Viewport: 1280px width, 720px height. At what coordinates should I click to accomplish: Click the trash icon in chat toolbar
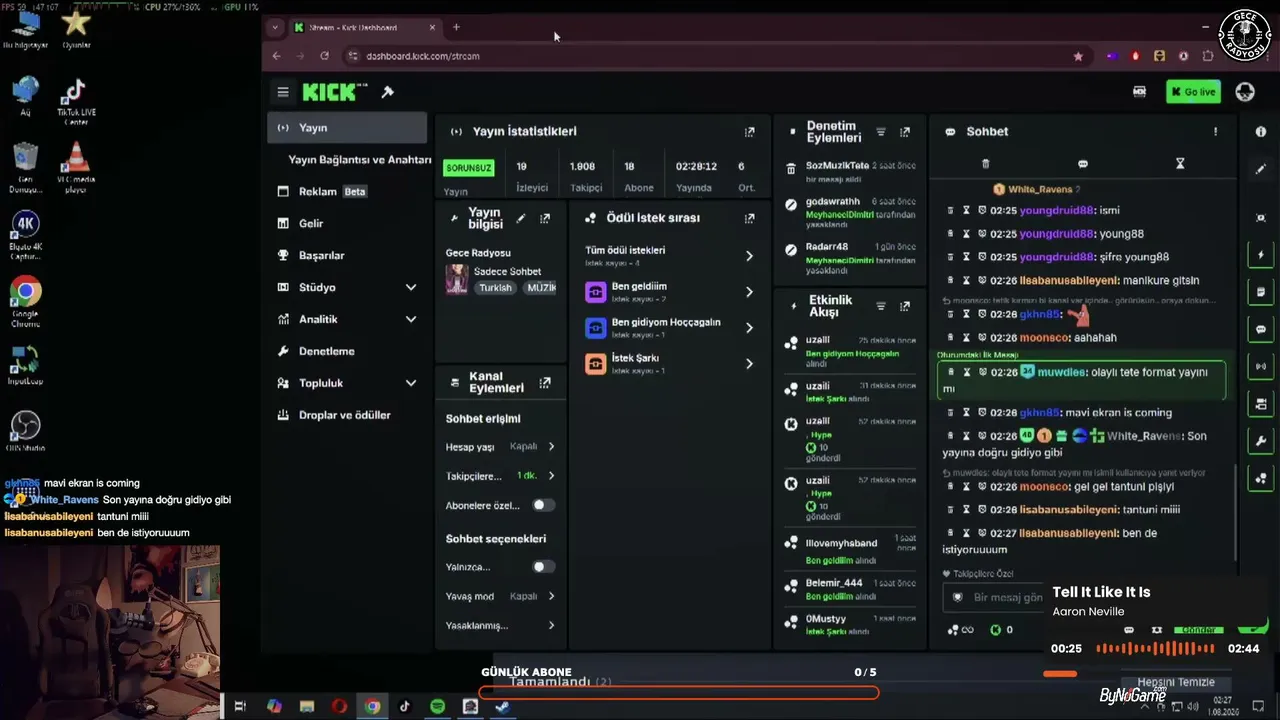(985, 163)
